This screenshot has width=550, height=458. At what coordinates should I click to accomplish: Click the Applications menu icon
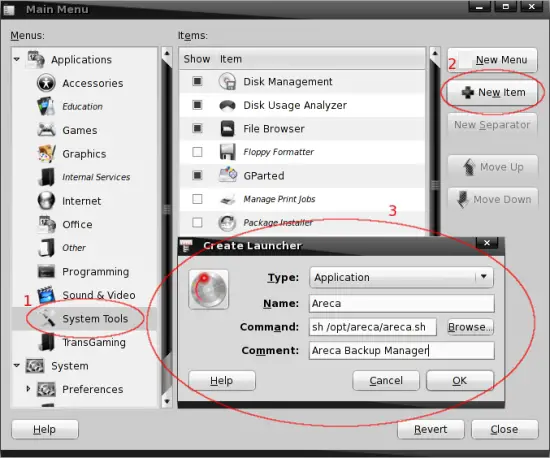(x=36, y=59)
